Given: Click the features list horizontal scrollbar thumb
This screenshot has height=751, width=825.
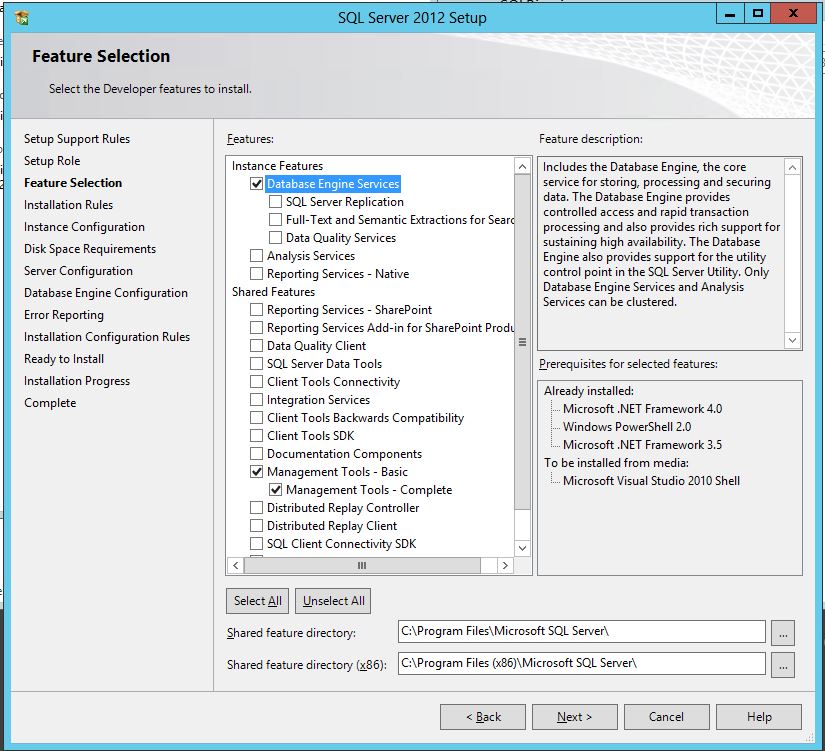Looking at the screenshot, I should coord(362,565).
